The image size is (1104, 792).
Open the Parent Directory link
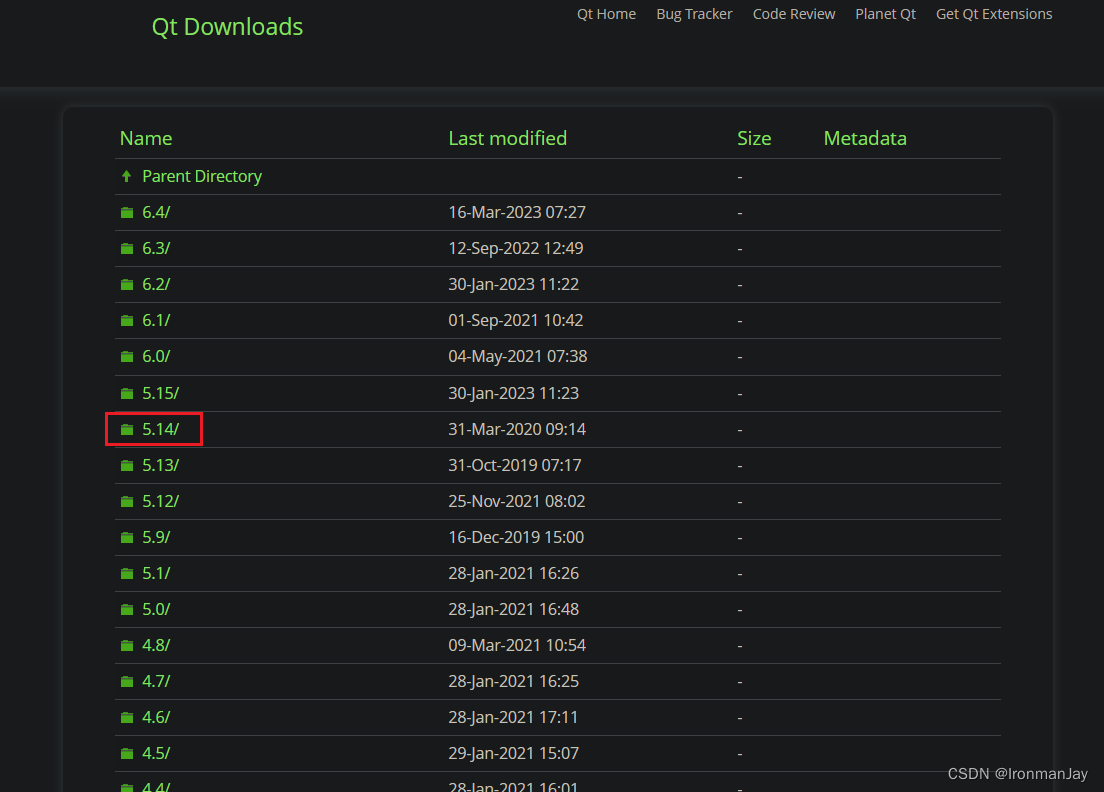point(202,176)
